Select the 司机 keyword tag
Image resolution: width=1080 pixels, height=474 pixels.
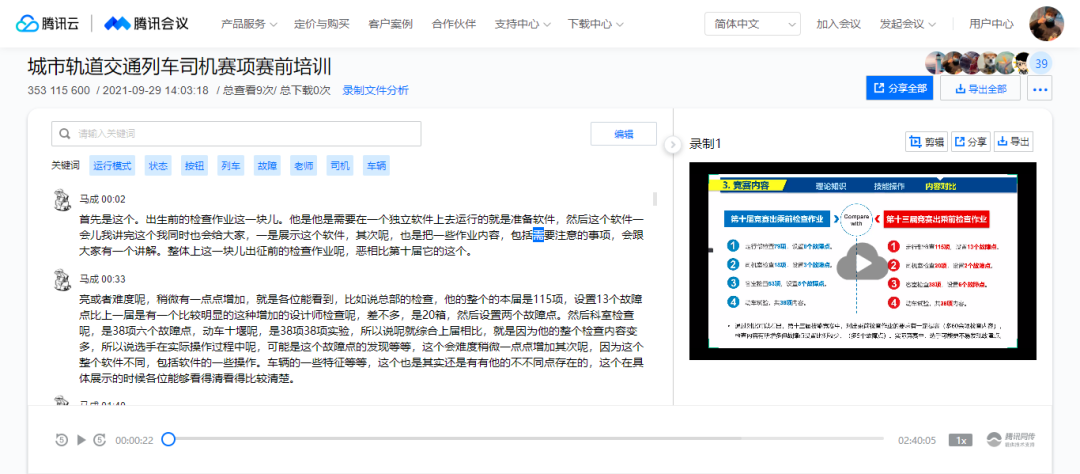340,166
